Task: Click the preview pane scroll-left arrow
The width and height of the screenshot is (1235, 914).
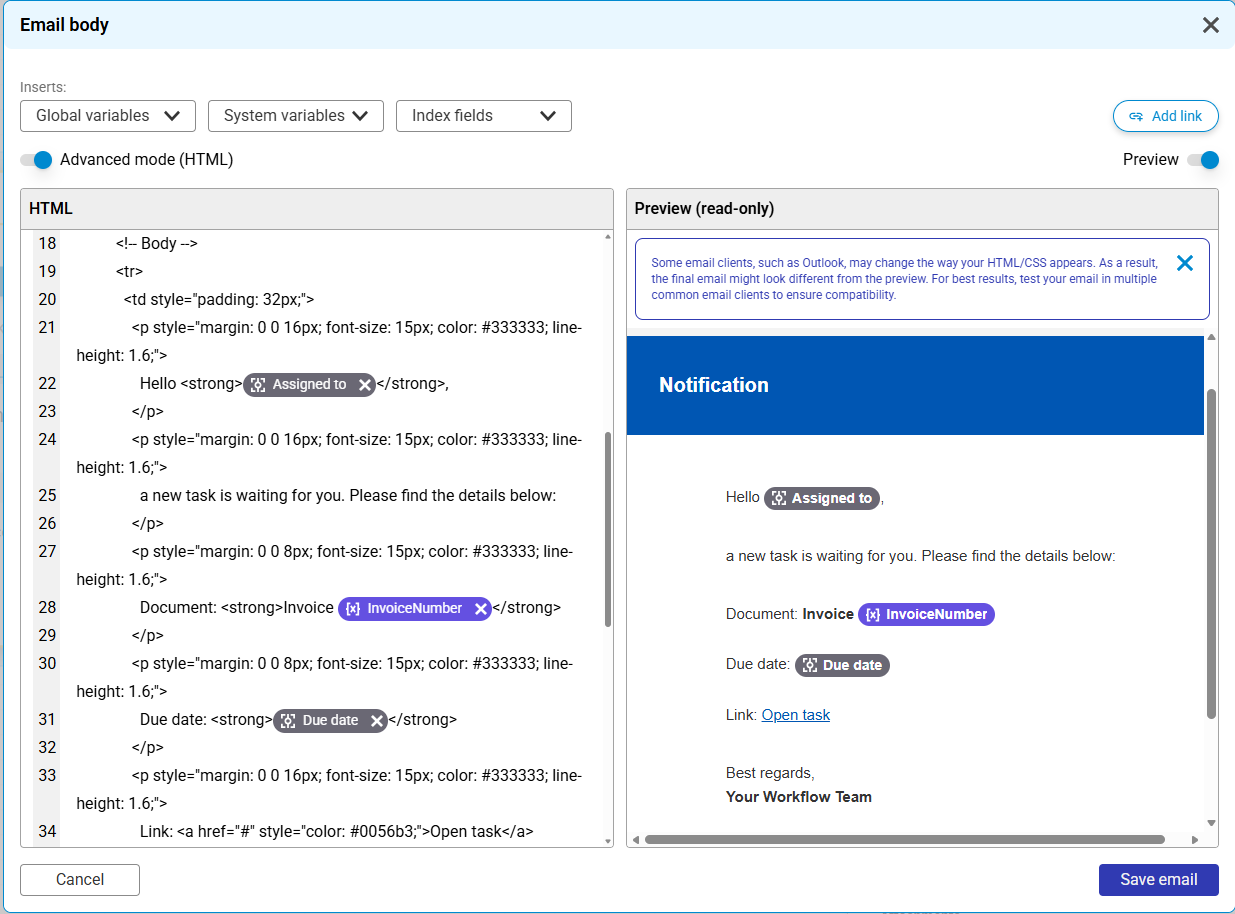Action: click(x=634, y=839)
